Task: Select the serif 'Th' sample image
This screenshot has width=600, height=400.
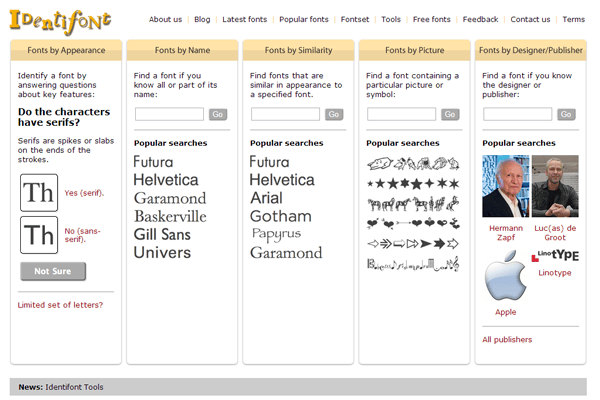Action: point(39,193)
